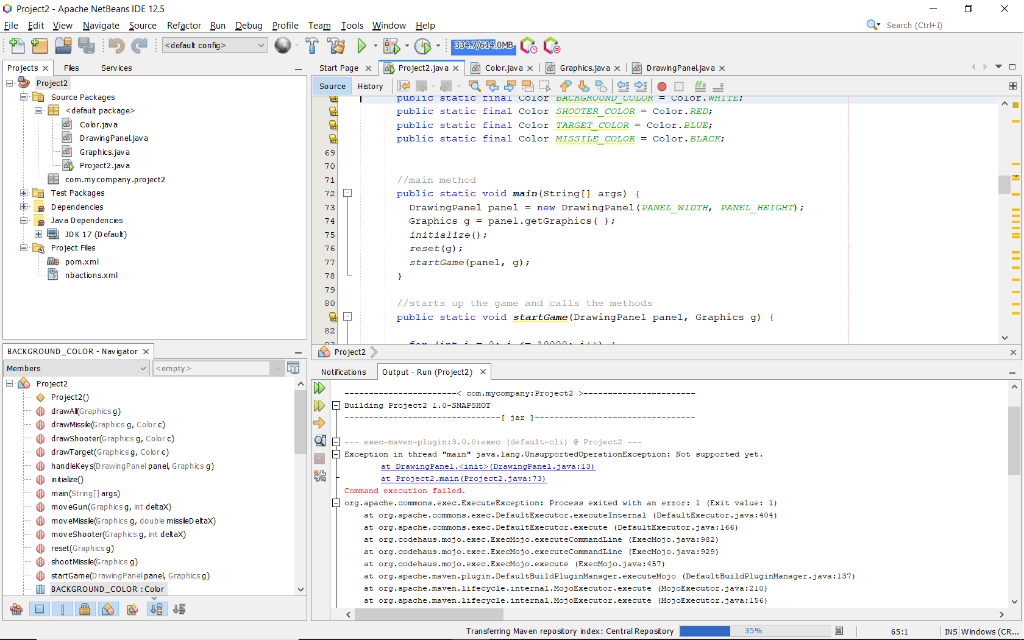Expand the Test Packages tree node

tap(24, 193)
